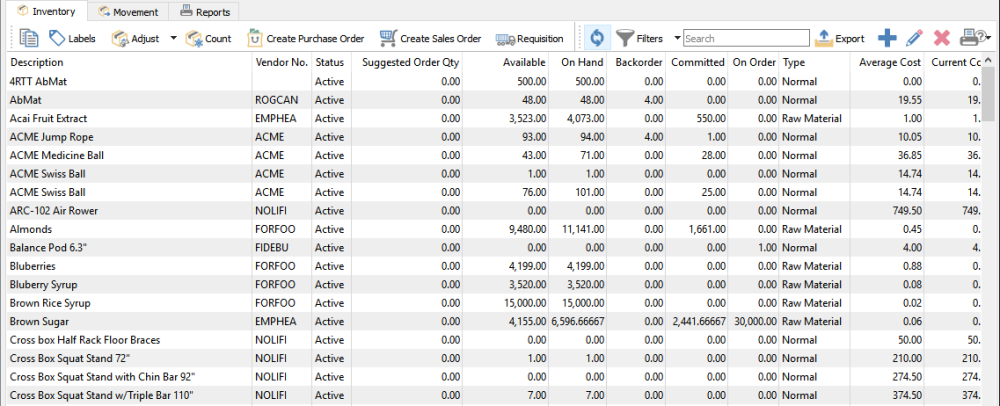
Task: Select Brown Rice Syrup row
Action: point(494,303)
